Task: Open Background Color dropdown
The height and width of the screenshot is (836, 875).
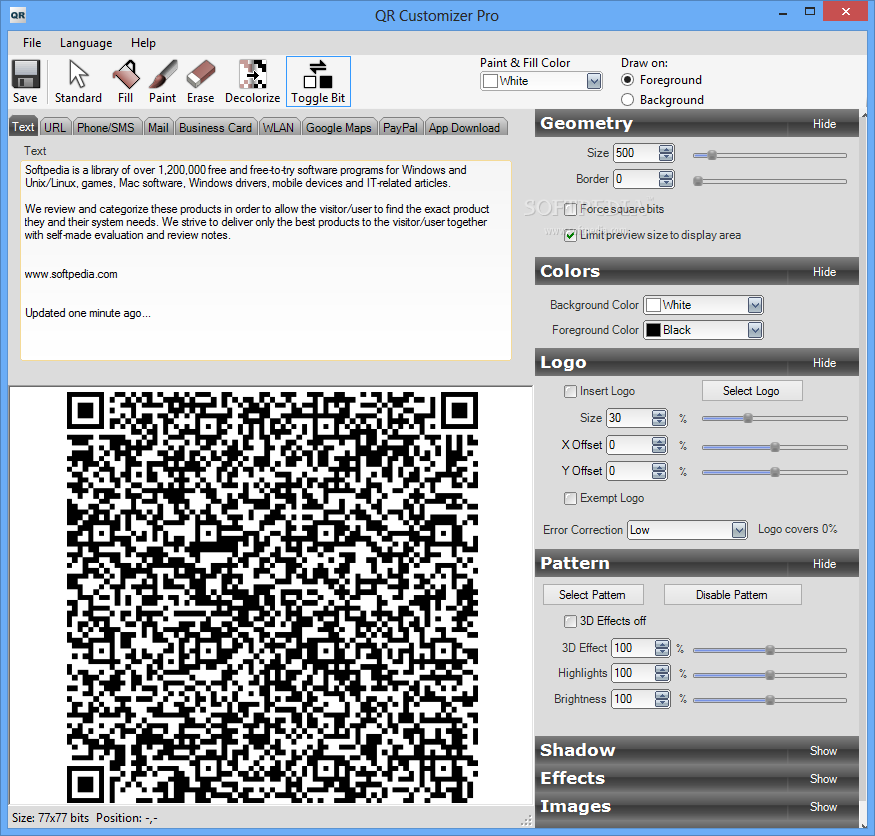Action: [755, 305]
